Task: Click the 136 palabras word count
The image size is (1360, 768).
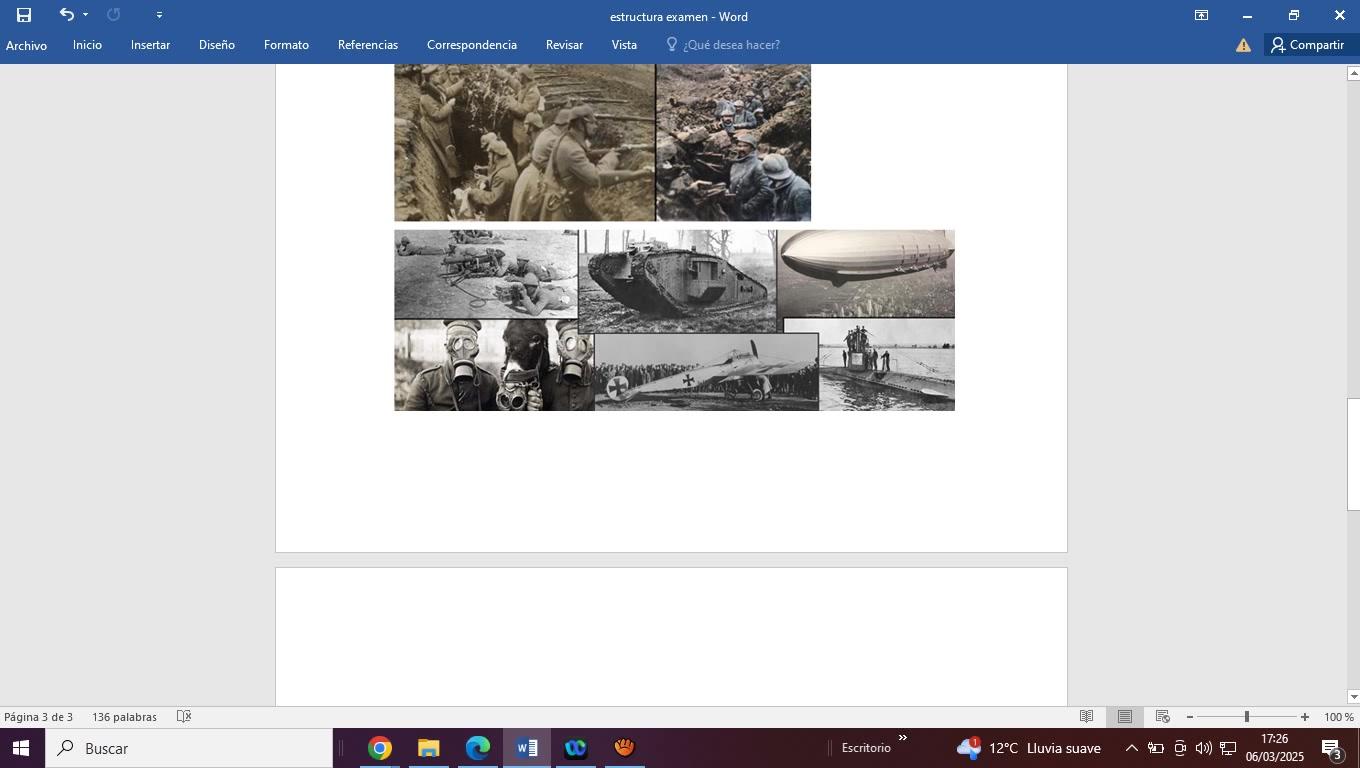Action: [x=124, y=717]
